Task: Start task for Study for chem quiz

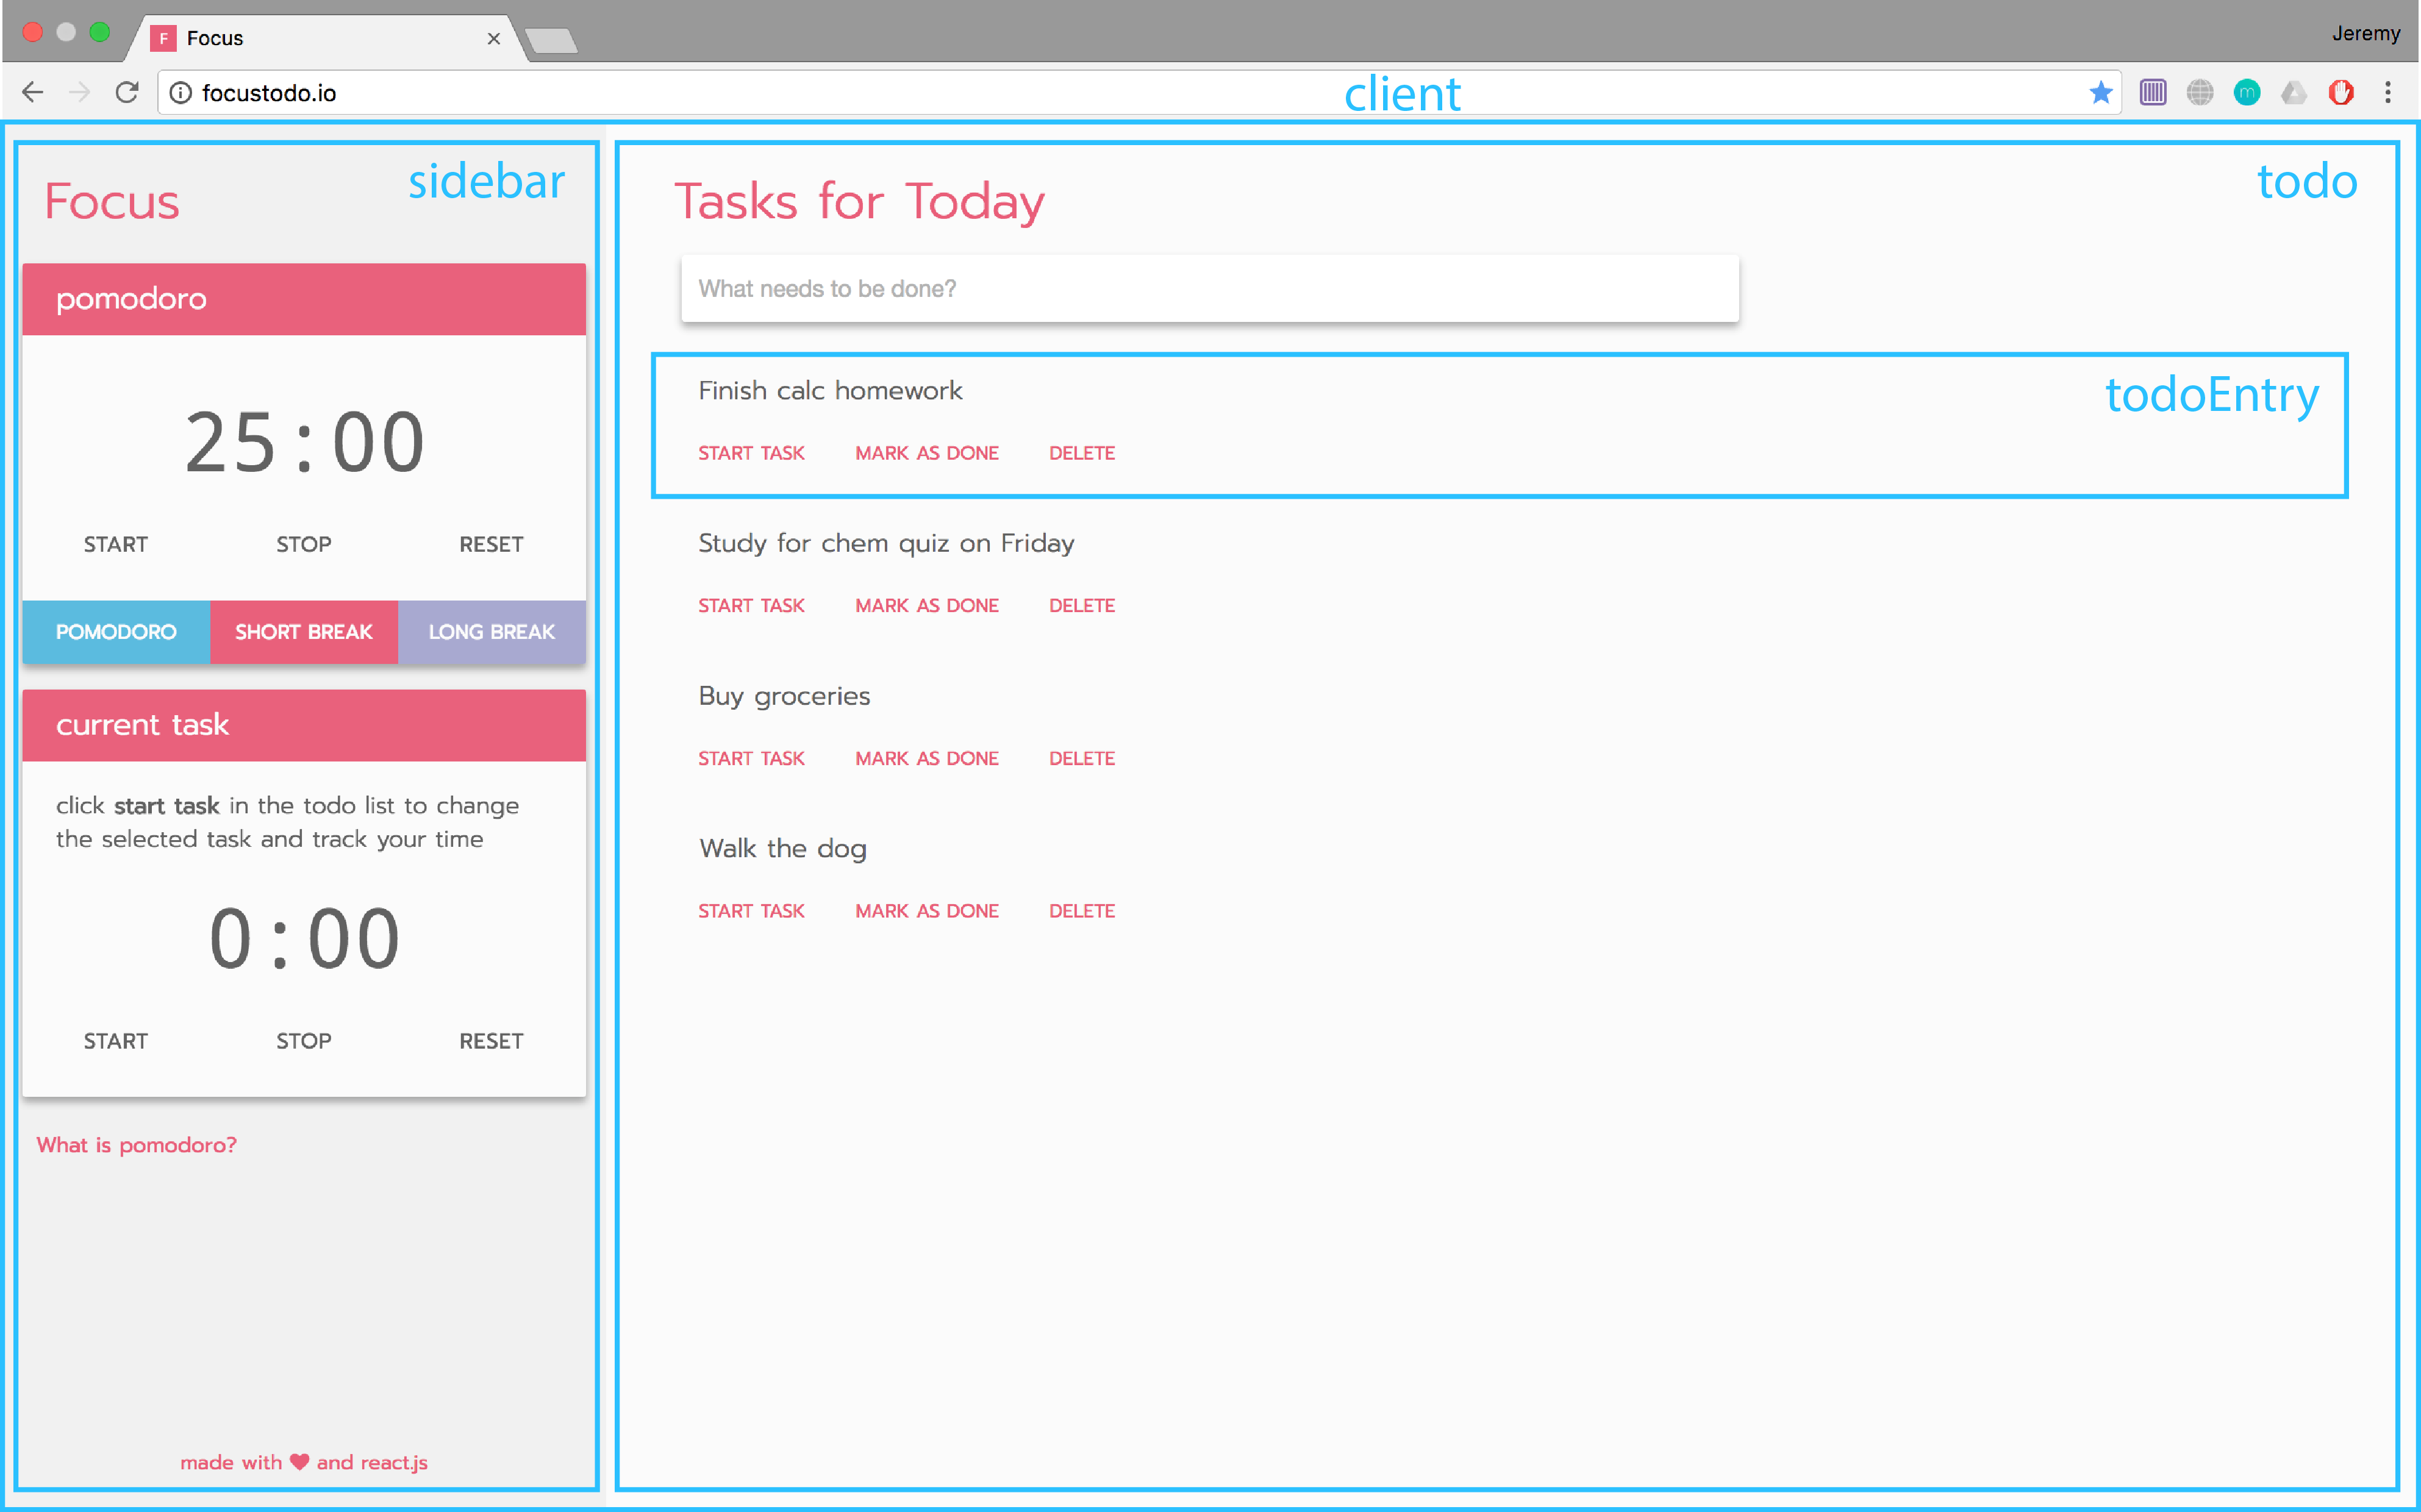Action: click(x=751, y=605)
